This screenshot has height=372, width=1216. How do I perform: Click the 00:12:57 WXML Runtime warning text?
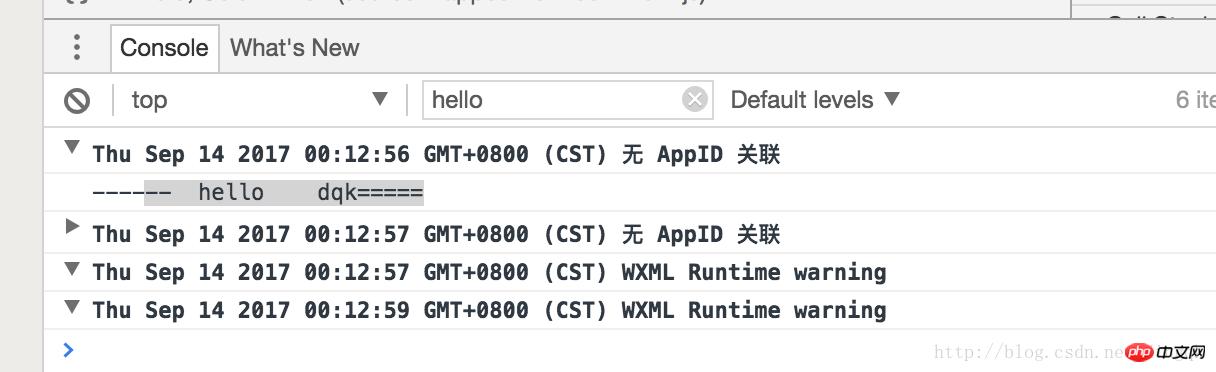point(489,272)
